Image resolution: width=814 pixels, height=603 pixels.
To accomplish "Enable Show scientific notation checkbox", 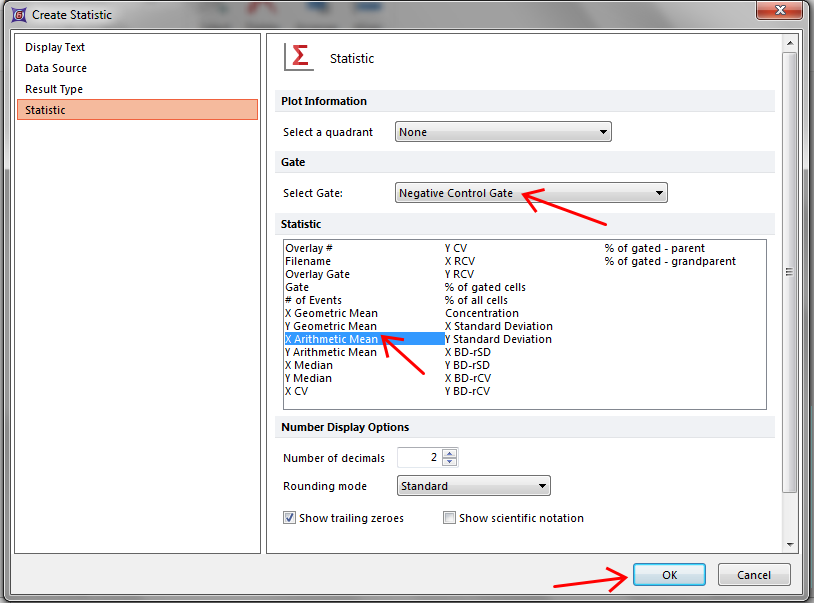I will coord(450,518).
